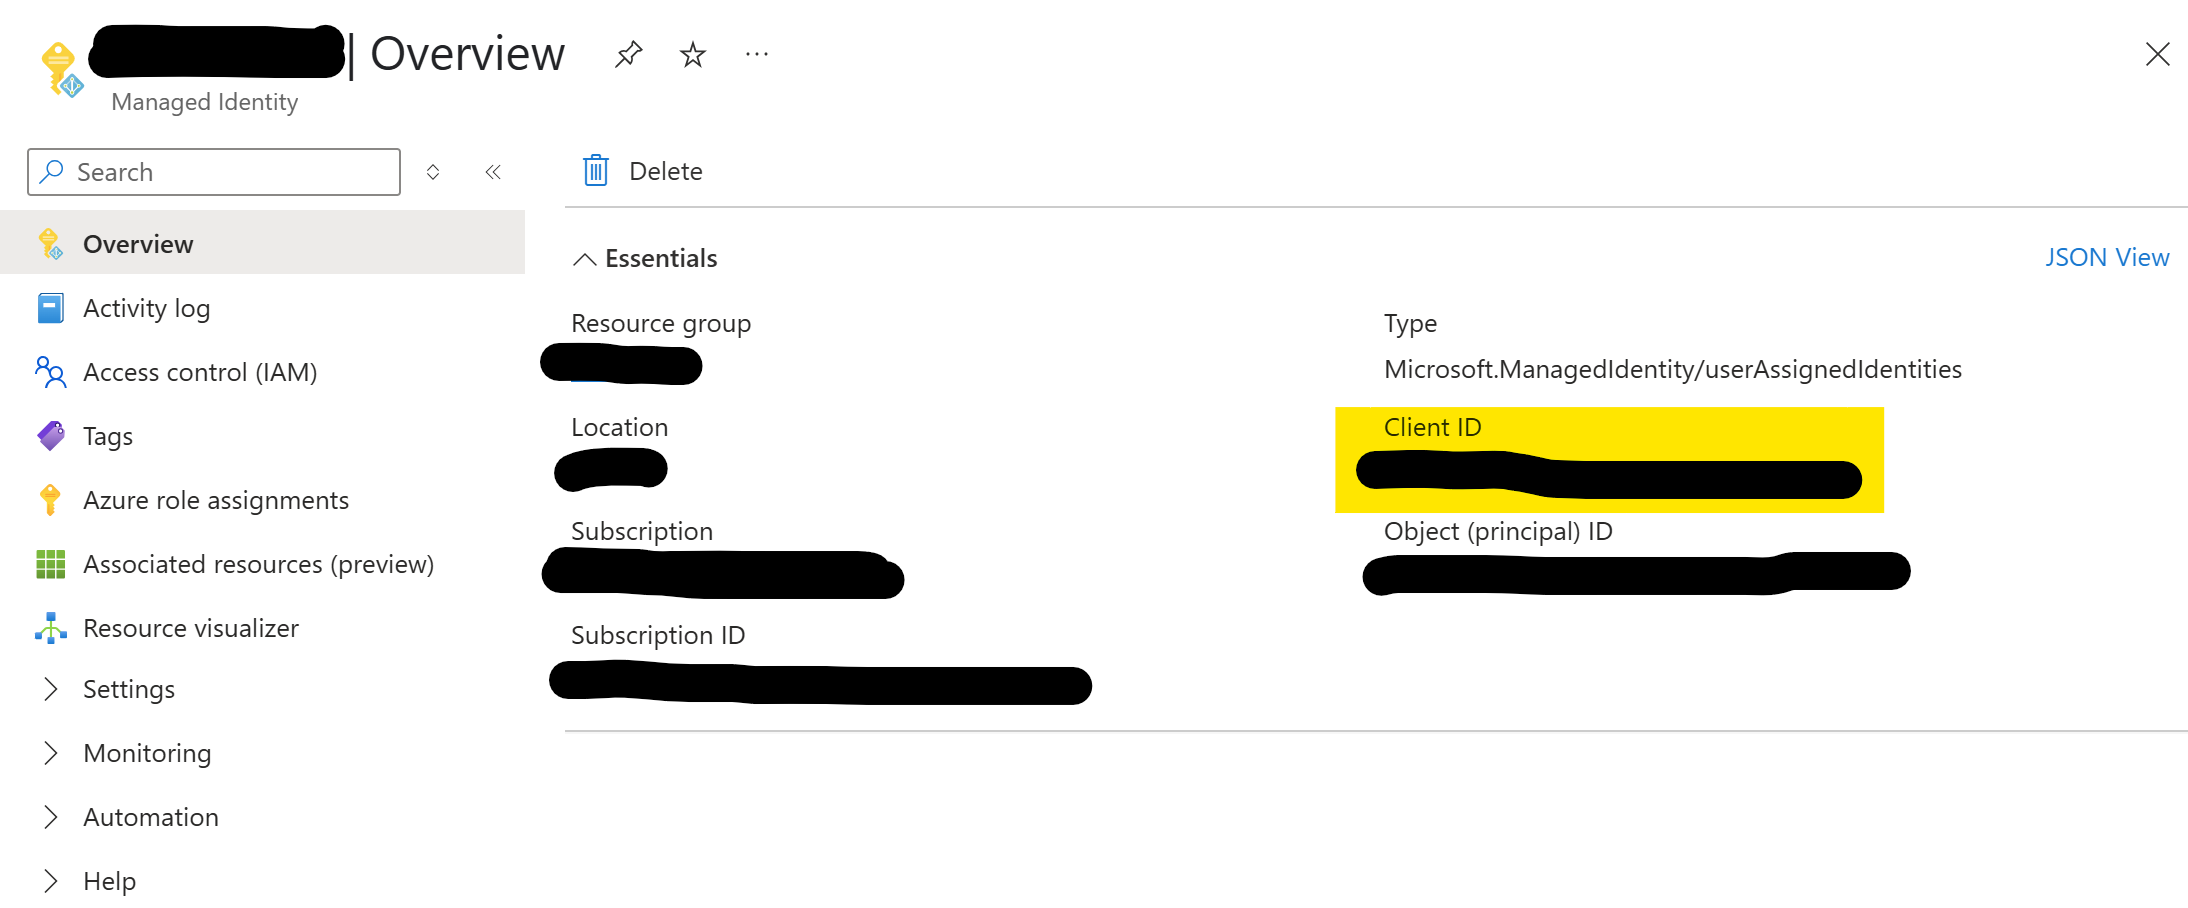Viewport: 2188px width, 908px height.
Task: Click the Subscription ID label
Action: tap(658, 635)
